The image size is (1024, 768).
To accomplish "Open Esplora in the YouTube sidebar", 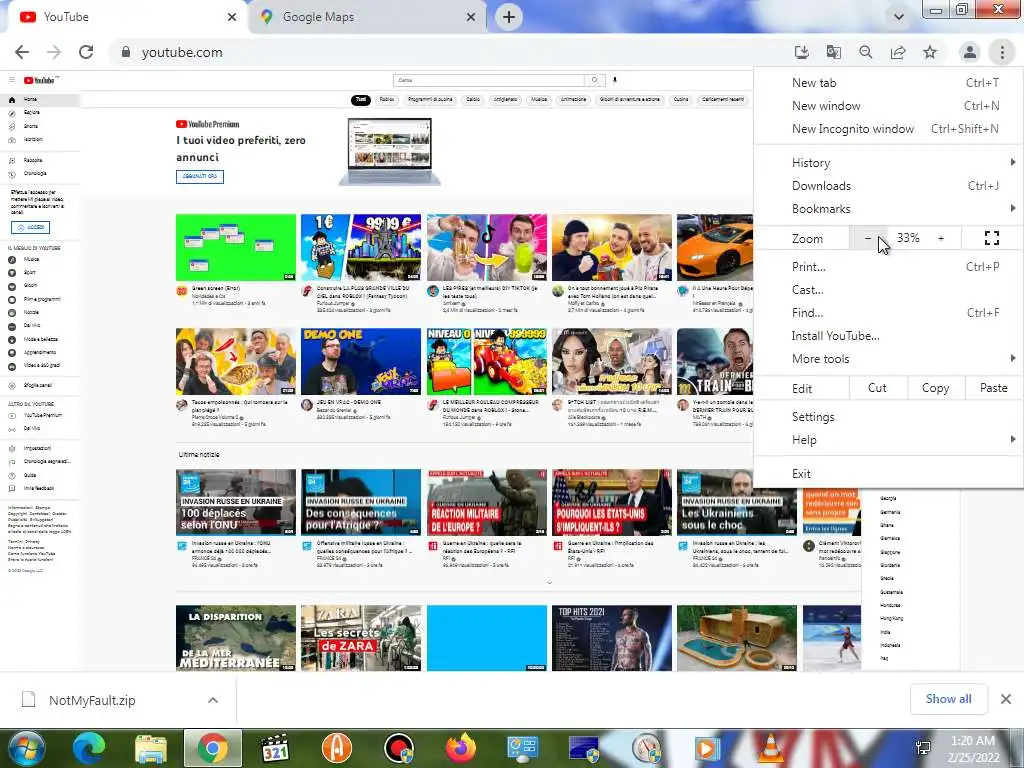I will coord(40,113).
